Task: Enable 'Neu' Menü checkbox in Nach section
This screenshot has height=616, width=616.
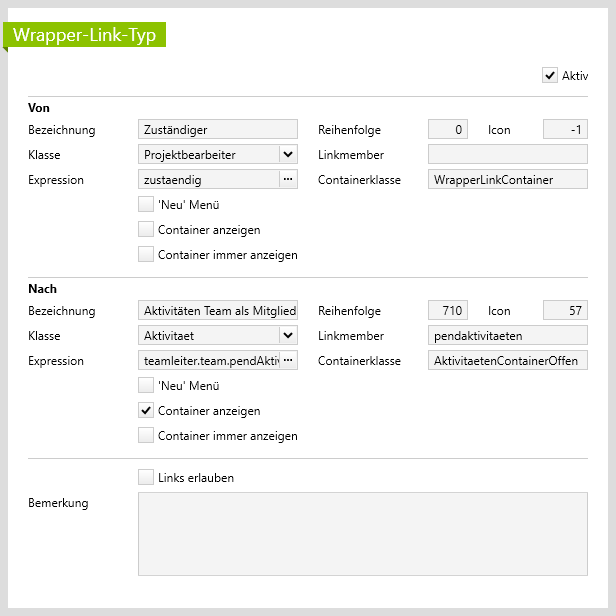Action: coord(146,386)
